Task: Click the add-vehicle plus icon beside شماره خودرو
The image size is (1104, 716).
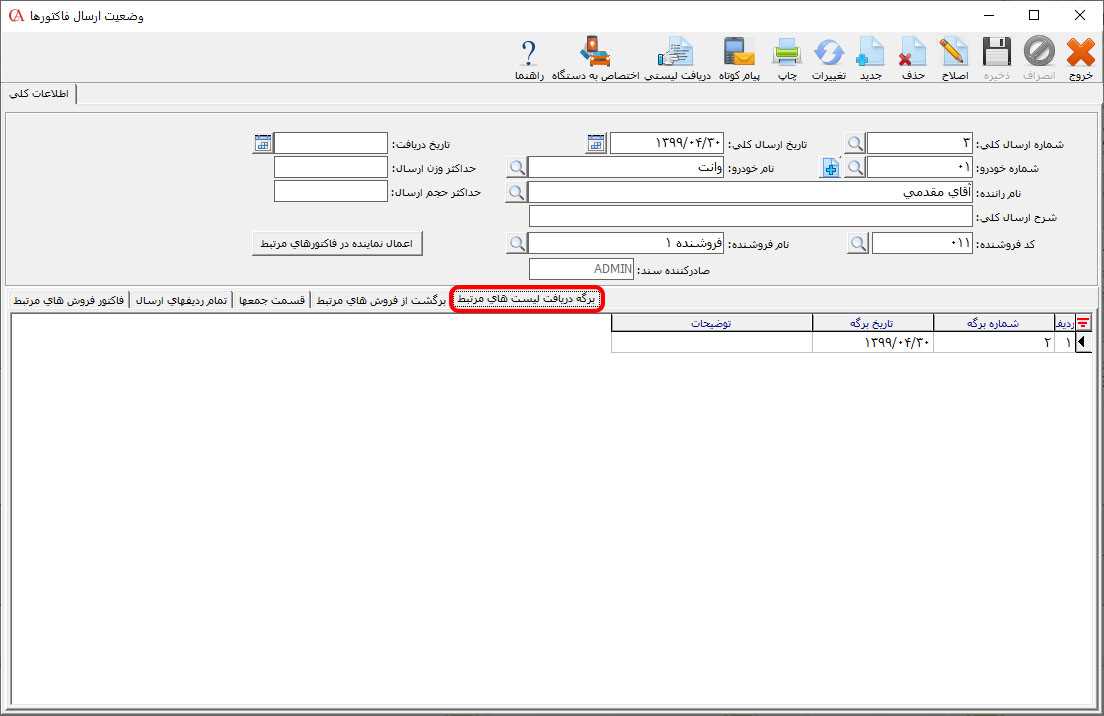Action: (830, 168)
